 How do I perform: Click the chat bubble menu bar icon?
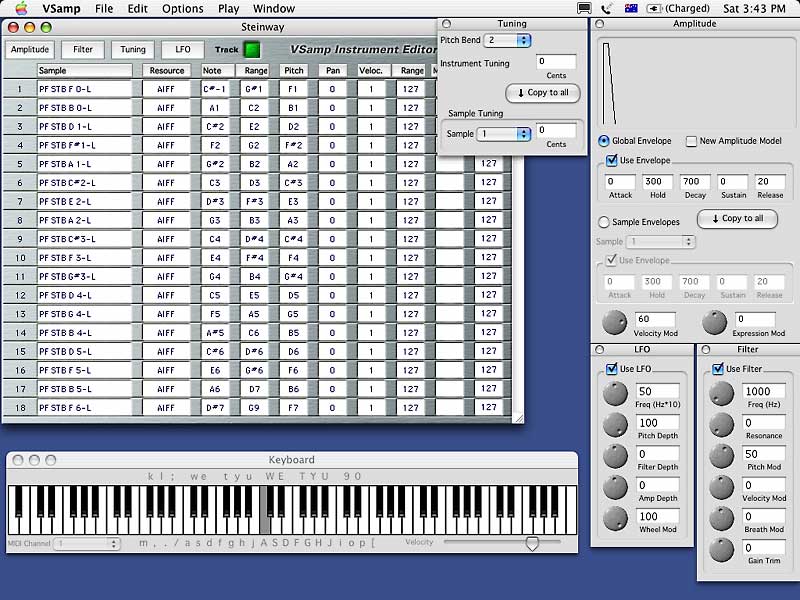click(x=584, y=9)
